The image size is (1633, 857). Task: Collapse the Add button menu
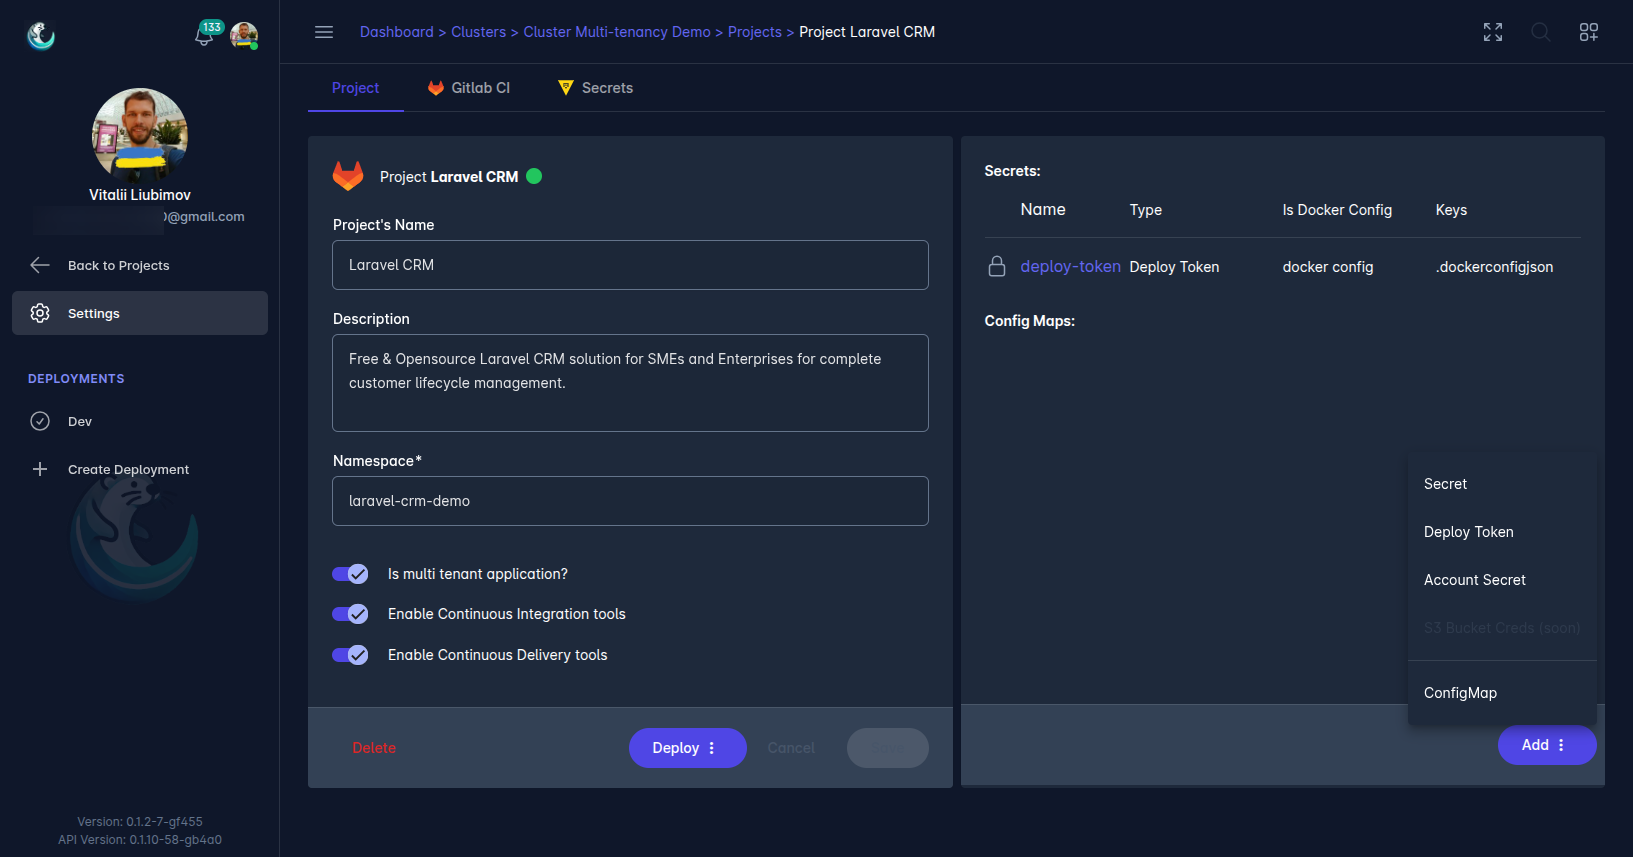1547,745
